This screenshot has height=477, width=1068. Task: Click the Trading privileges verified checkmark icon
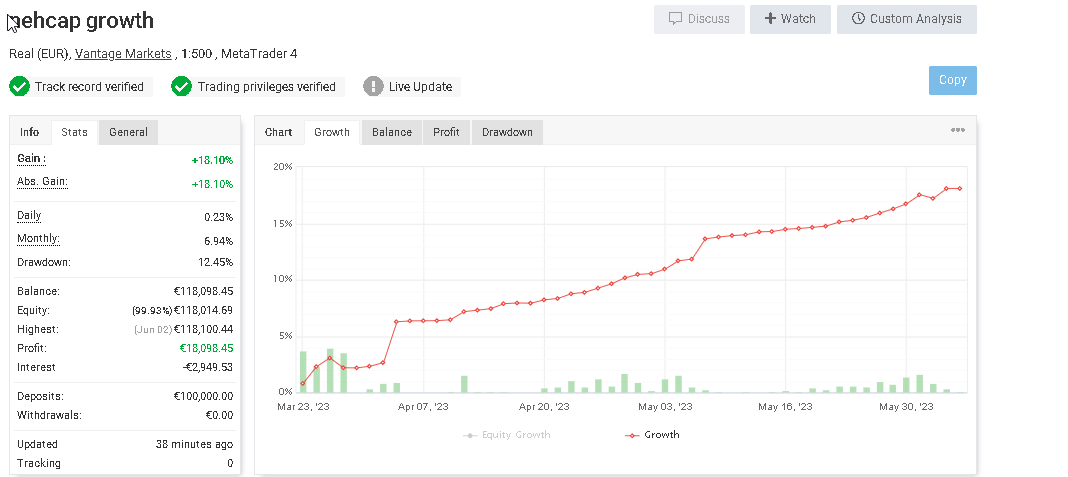(x=181, y=87)
